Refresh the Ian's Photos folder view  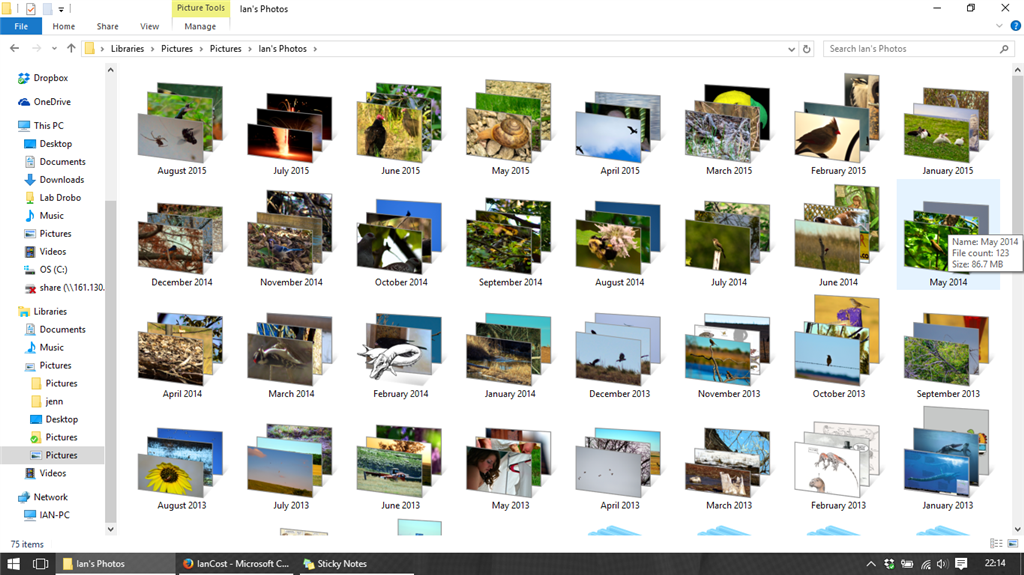[807, 48]
